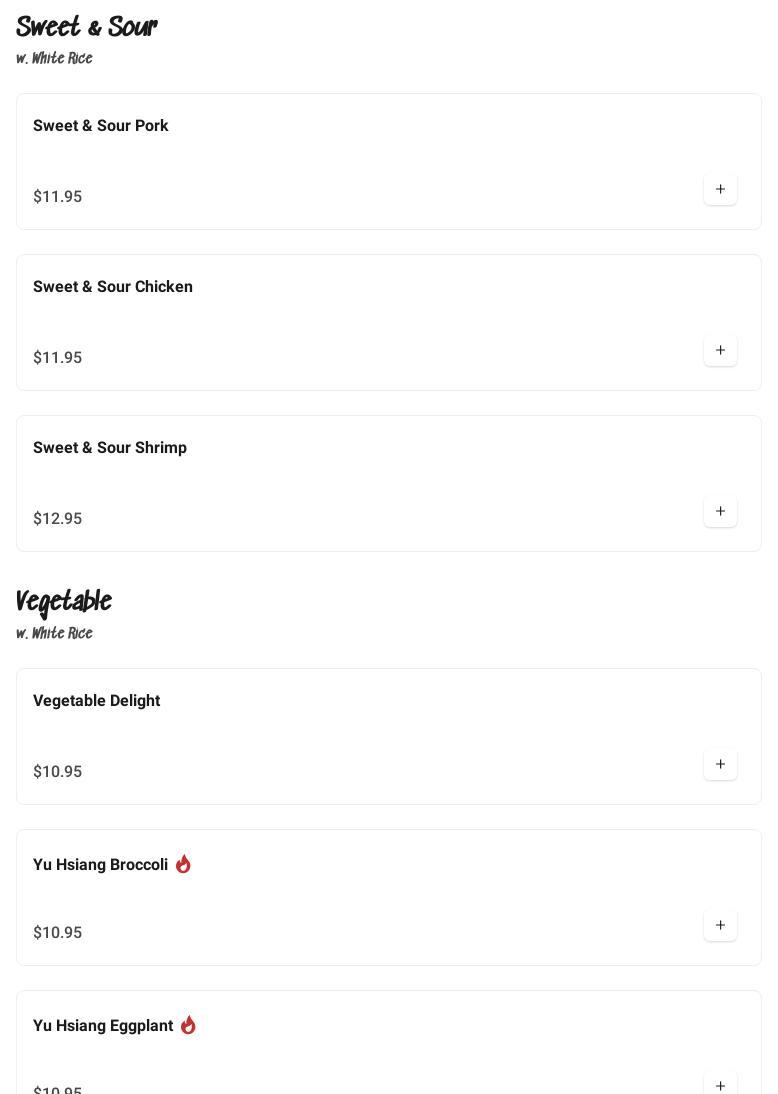The image size is (778, 1094).
Task: Select the Sweet & Sour Chicken title
Action: (113, 287)
